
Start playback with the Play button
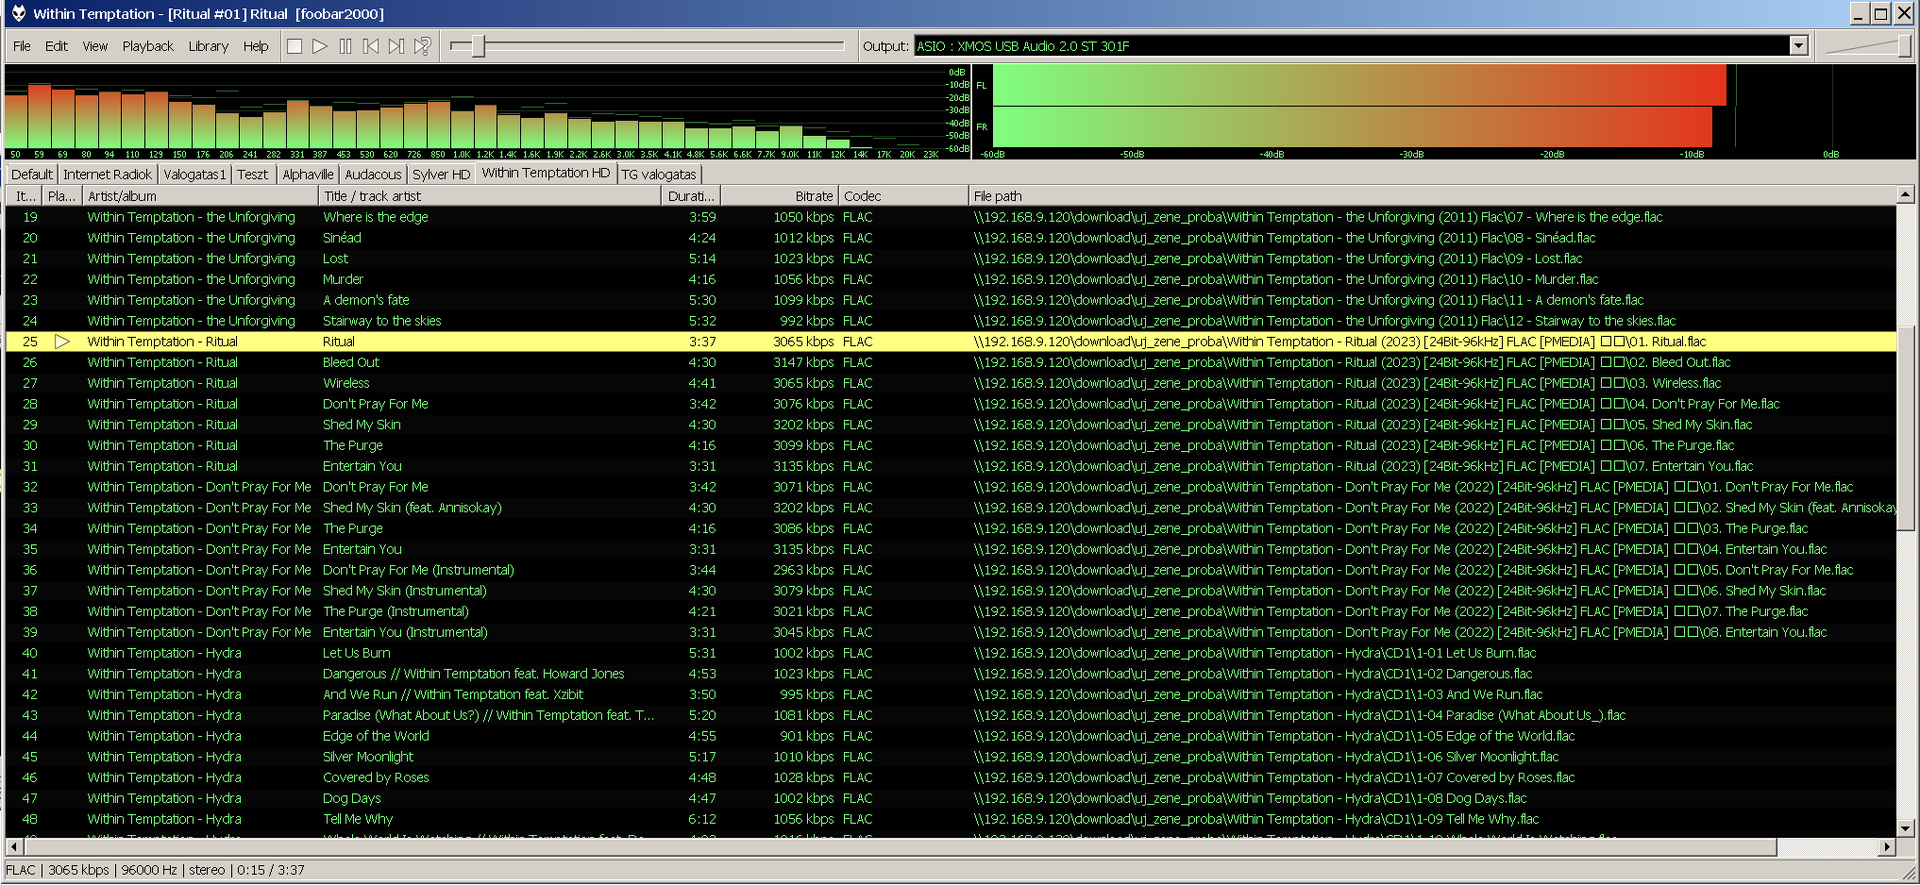[x=320, y=46]
